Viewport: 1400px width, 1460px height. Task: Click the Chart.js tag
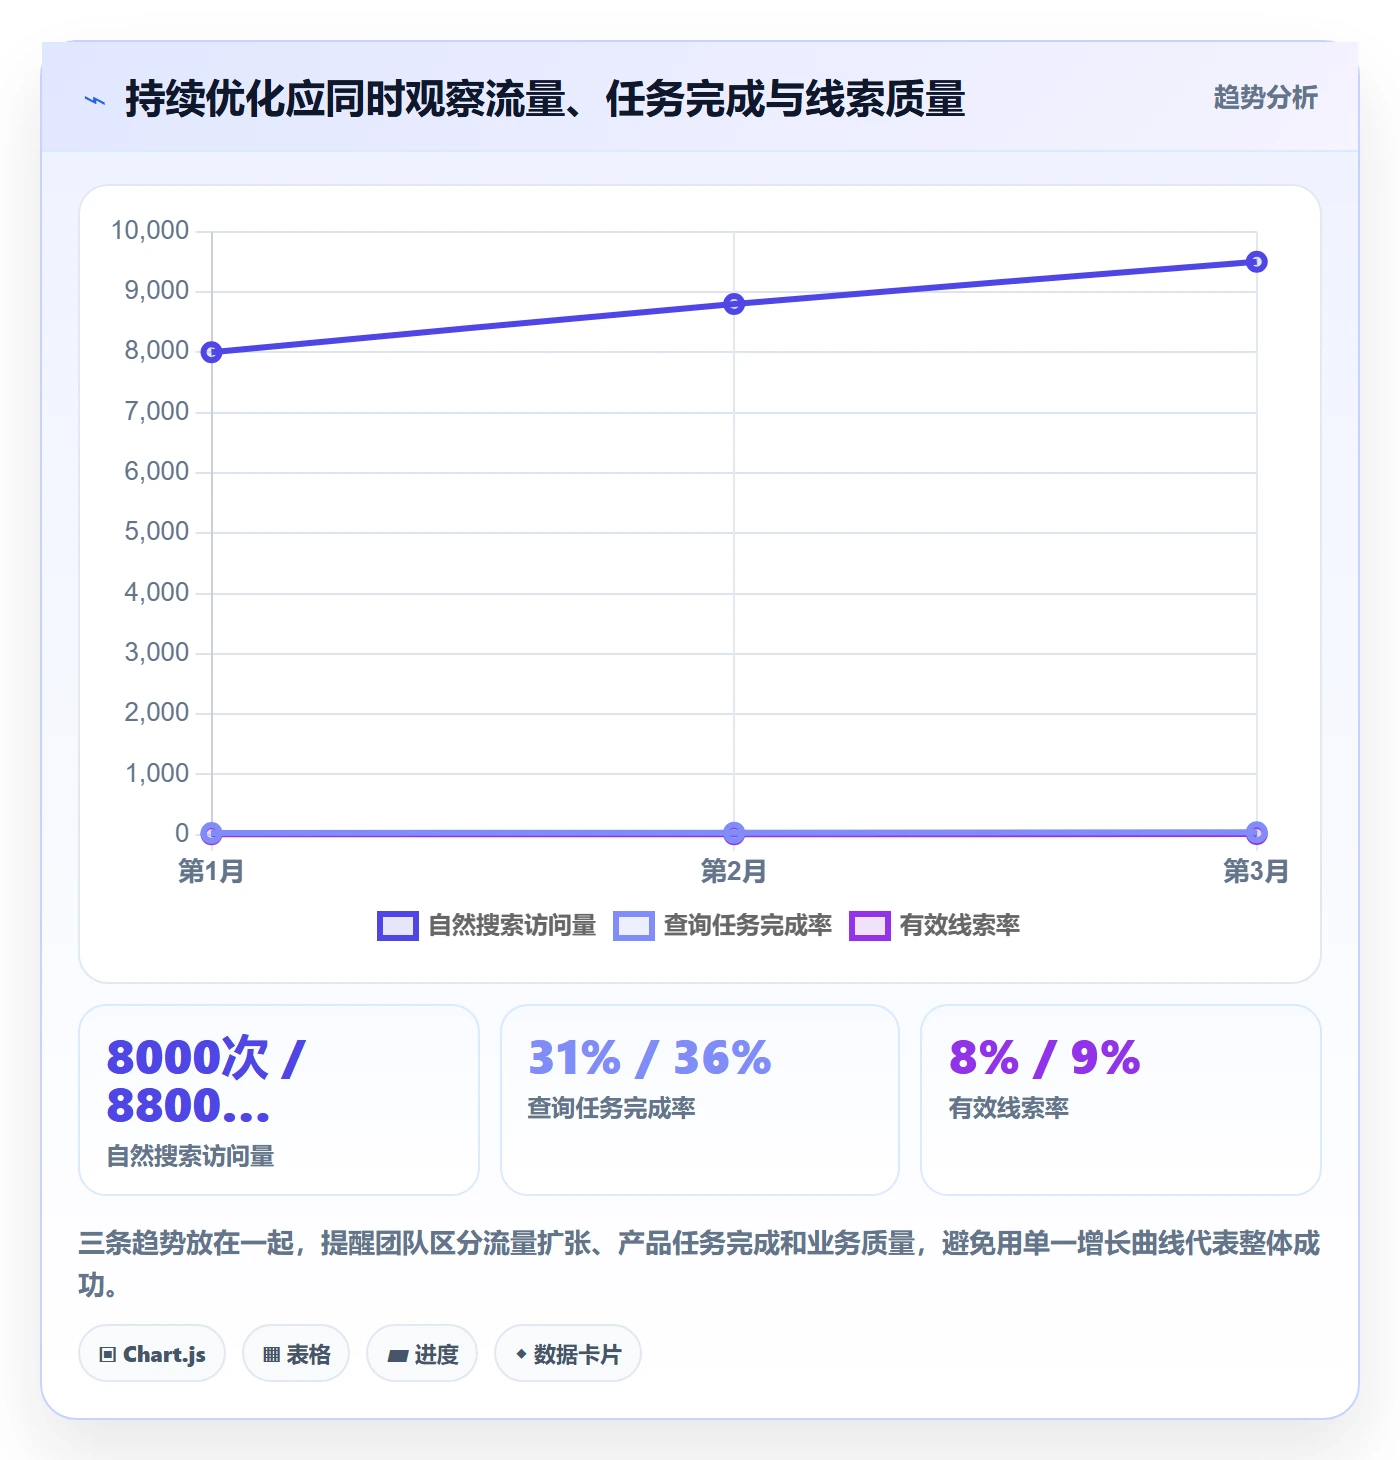tap(152, 1354)
